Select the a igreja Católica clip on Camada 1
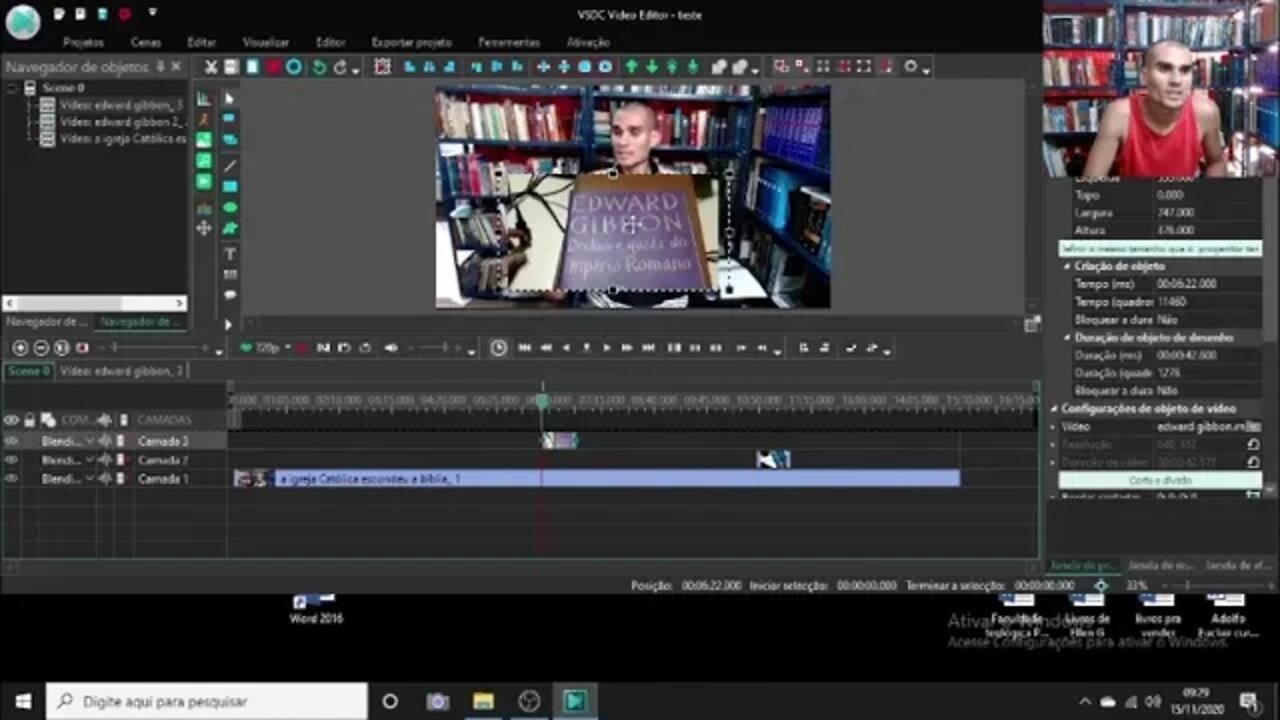Screen dimensions: 1280x720 pyautogui.click(x=597, y=479)
